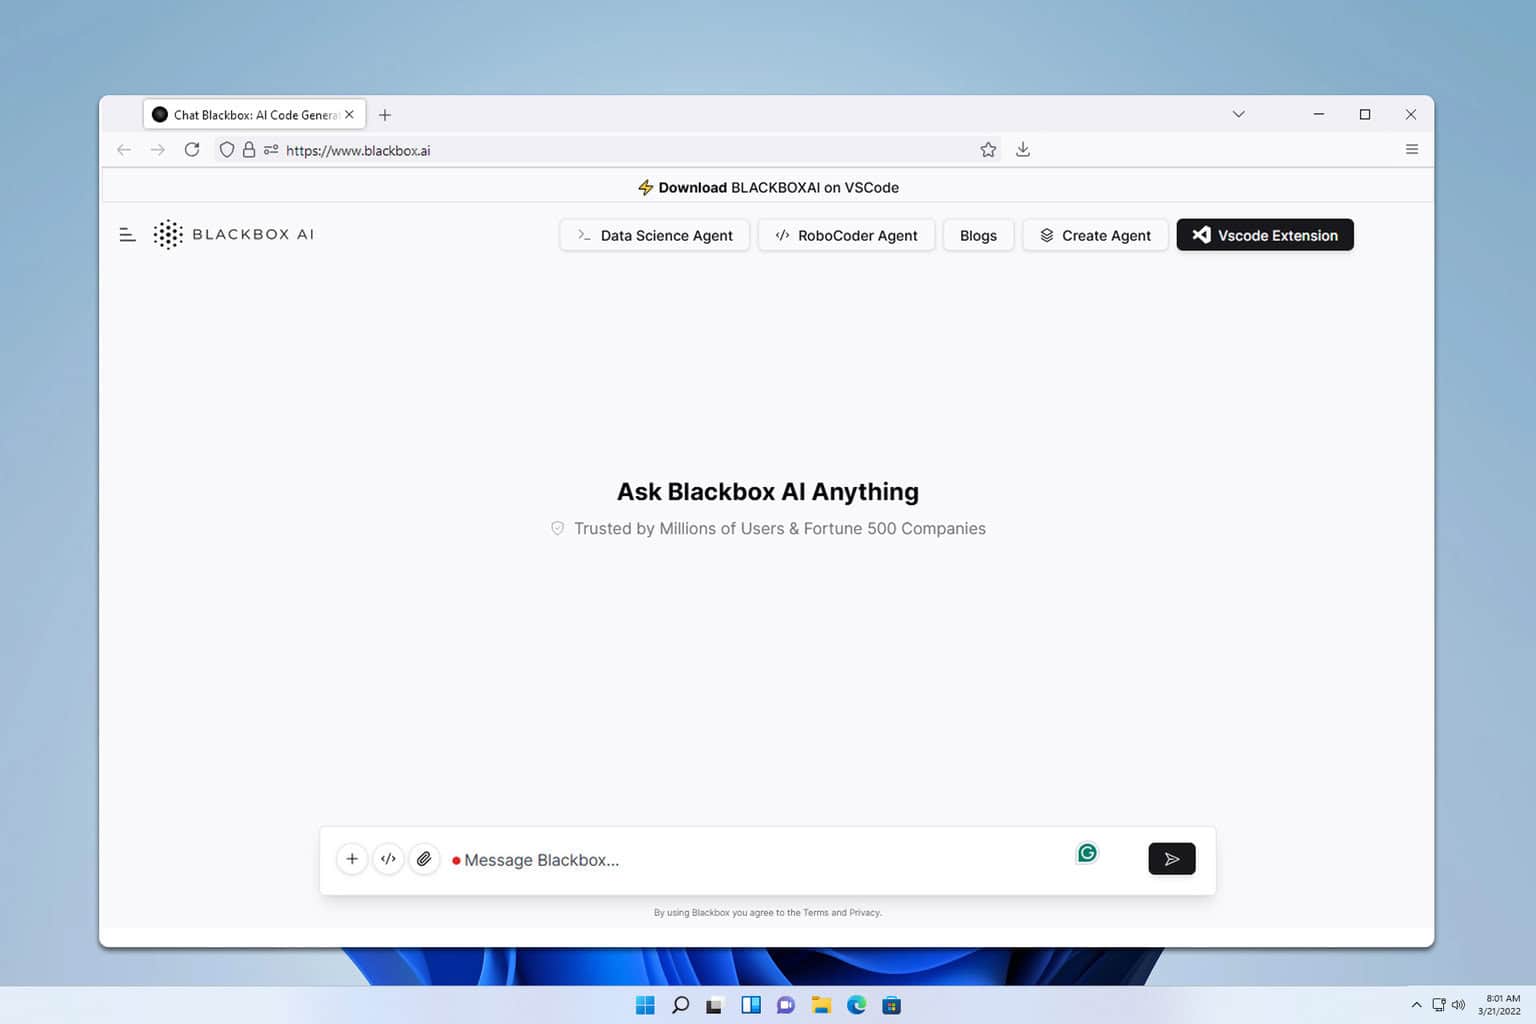Click the padlock site security icon
This screenshot has width=1536, height=1024.
(x=249, y=150)
